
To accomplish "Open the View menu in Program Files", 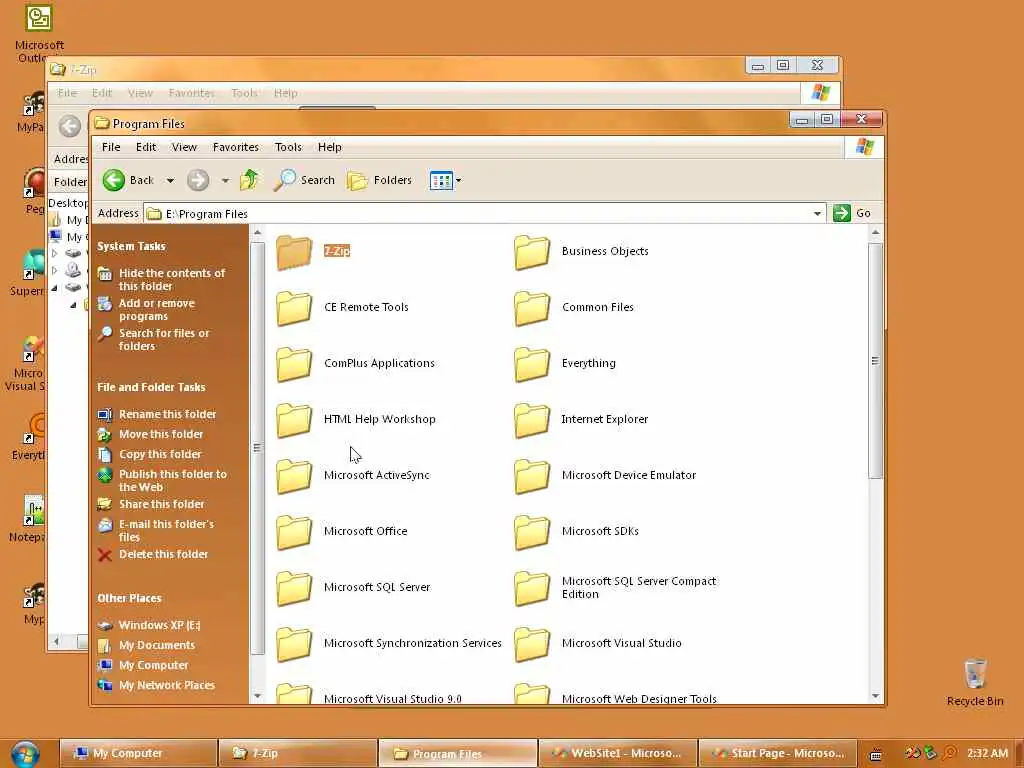I will [184, 147].
